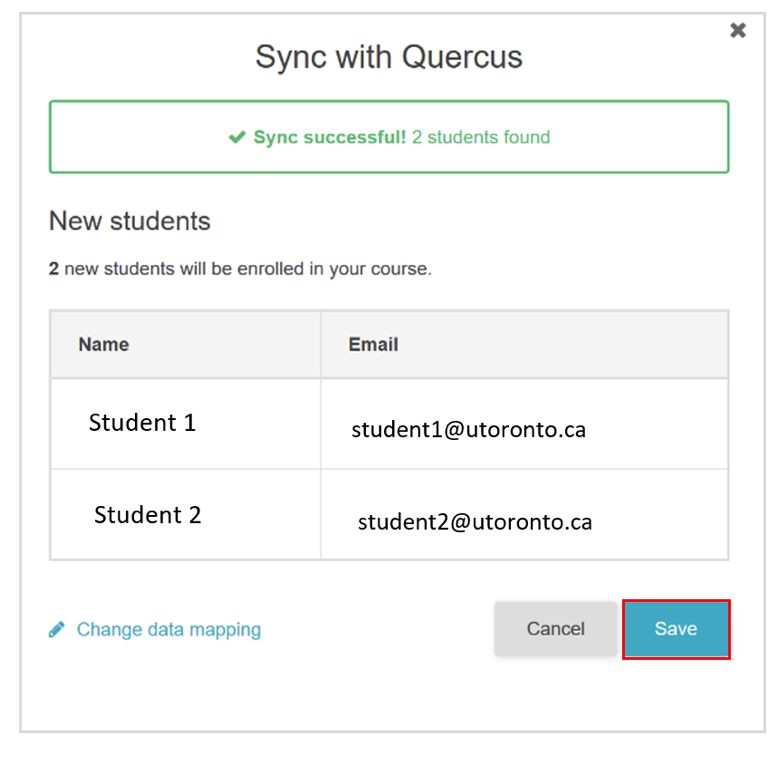Click the student1@utoronto.ca email cell
777x762 pixels.
click(524, 424)
